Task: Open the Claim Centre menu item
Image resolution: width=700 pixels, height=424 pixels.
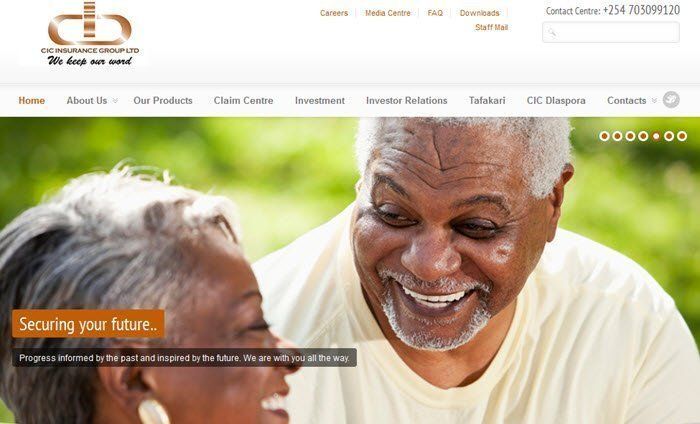Action: point(243,100)
